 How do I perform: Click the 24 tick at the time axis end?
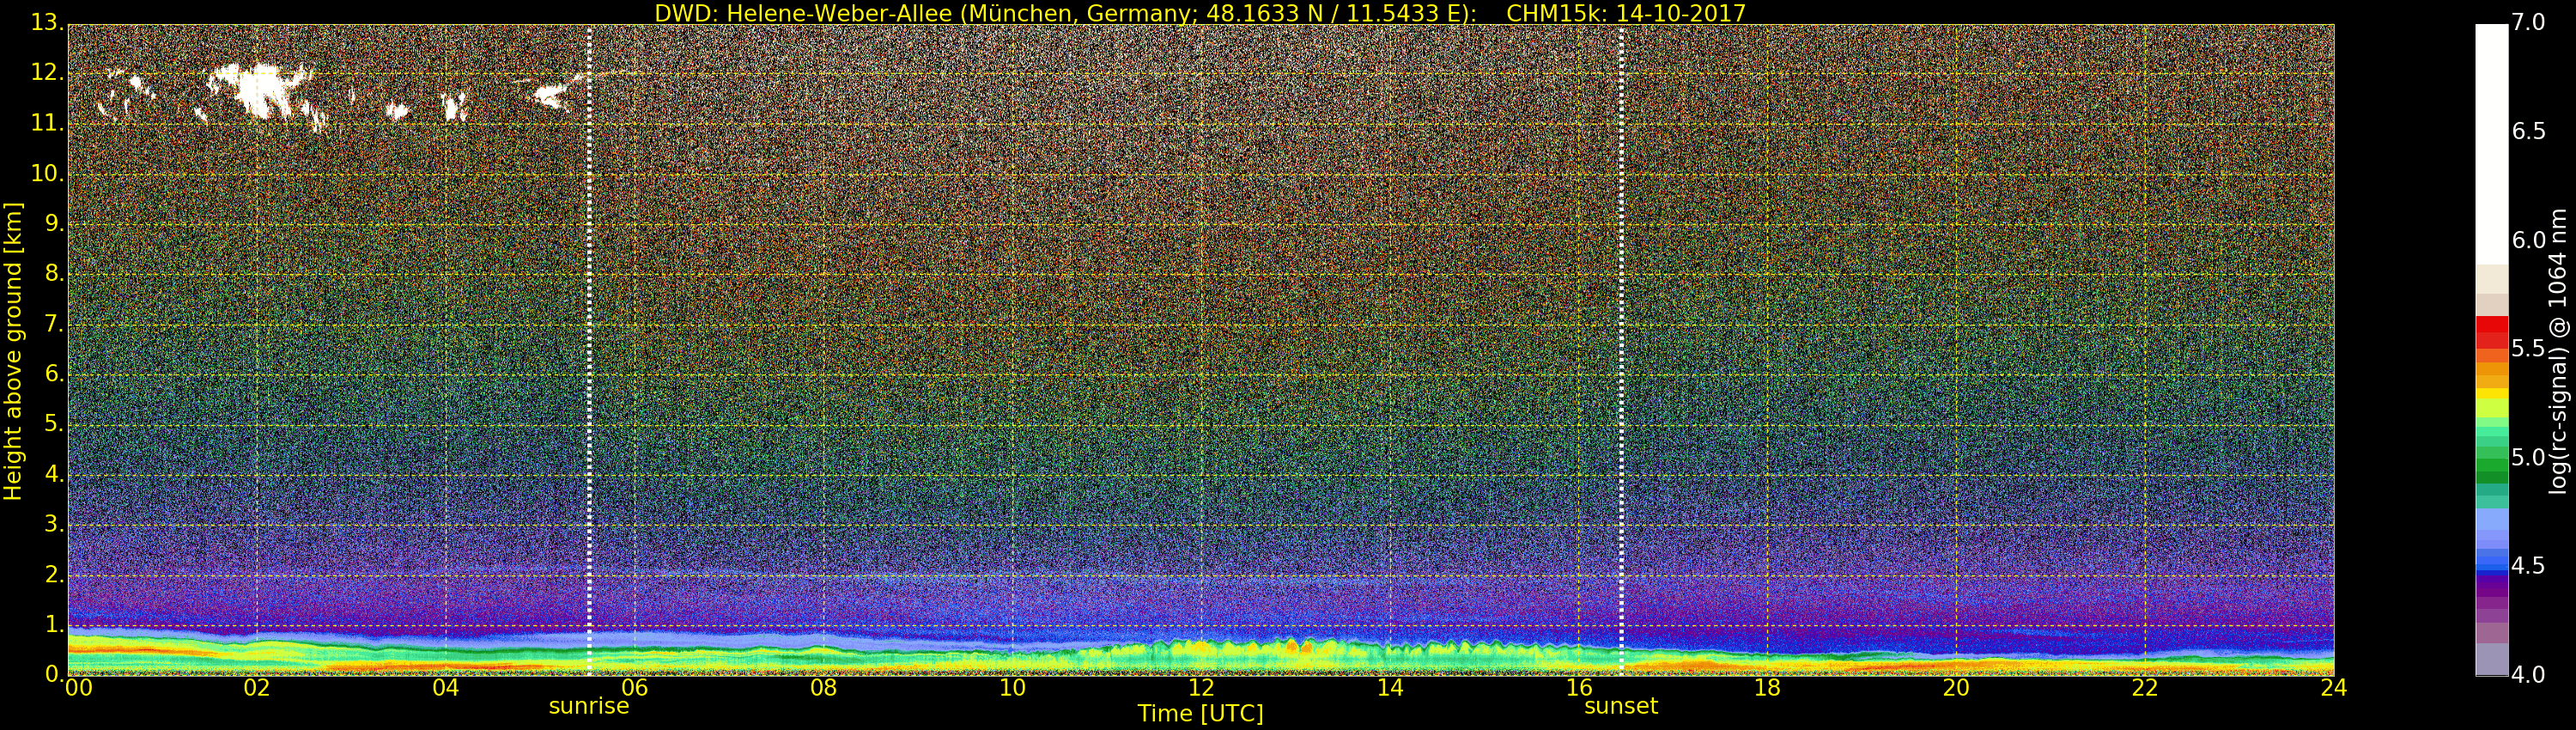click(2333, 688)
